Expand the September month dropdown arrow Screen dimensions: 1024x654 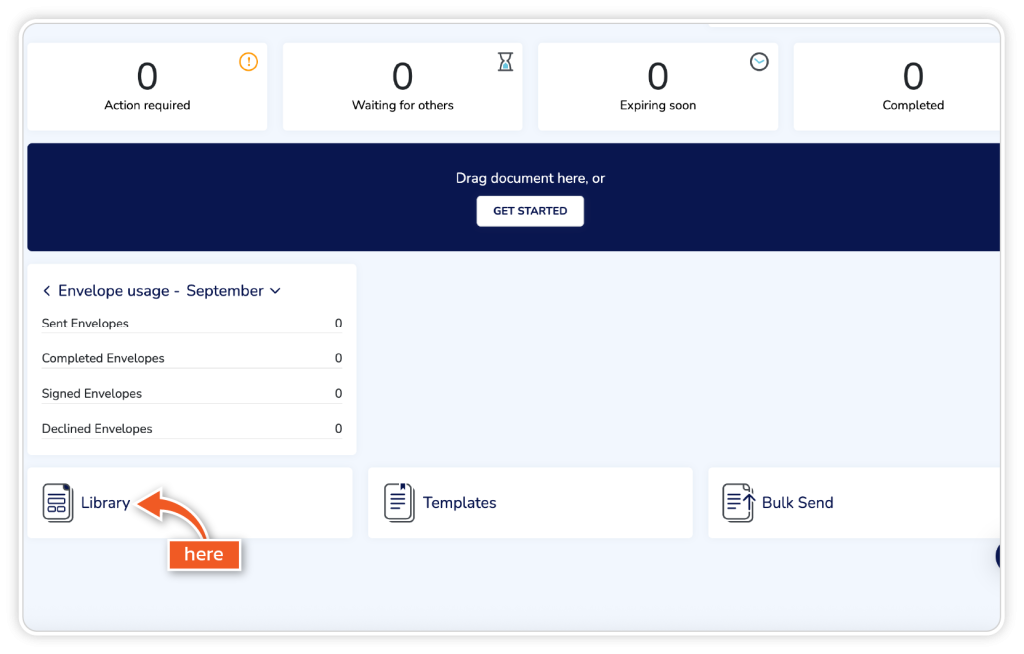[275, 291]
